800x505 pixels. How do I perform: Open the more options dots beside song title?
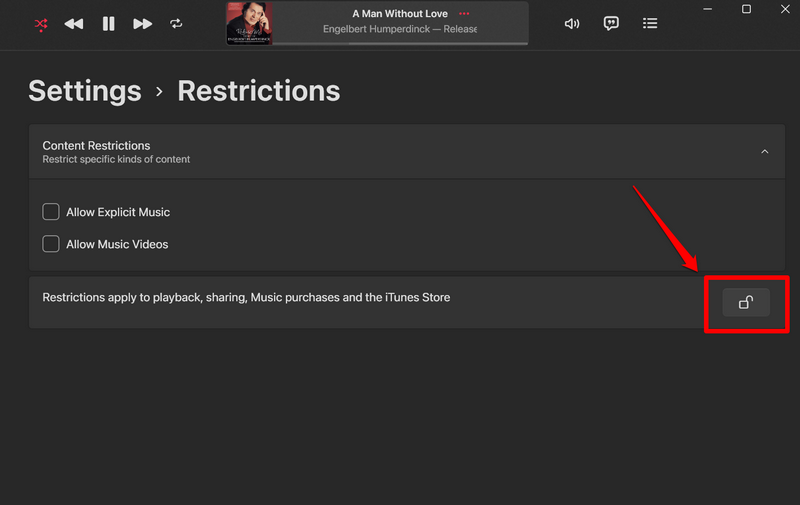coord(463,14)
